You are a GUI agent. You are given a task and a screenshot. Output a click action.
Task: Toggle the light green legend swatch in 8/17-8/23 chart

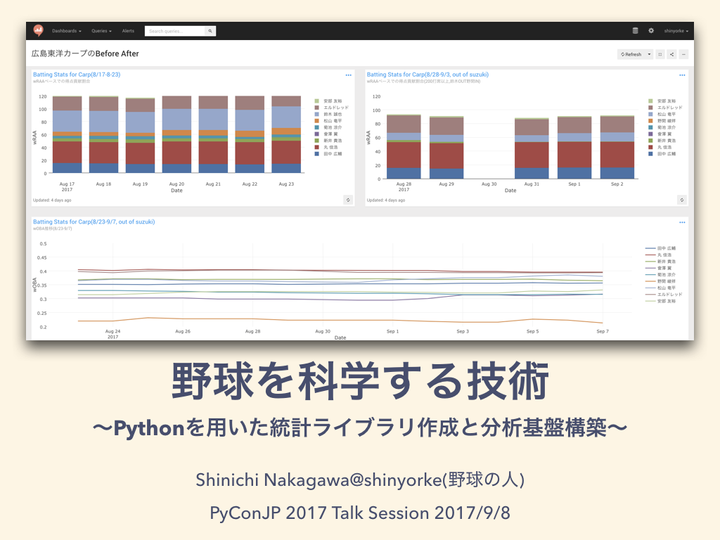coord(317,101)
